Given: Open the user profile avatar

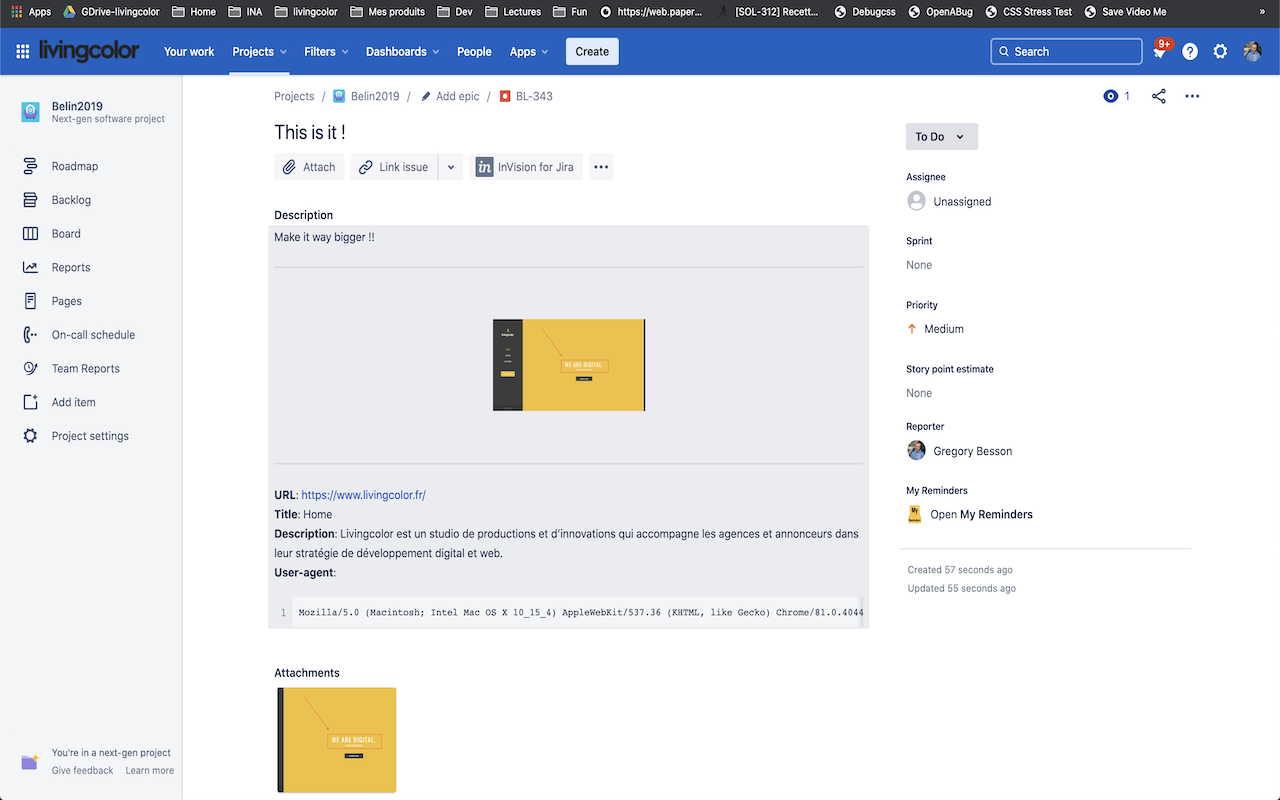Looking at the screenshot, I should coord(1252,51).
